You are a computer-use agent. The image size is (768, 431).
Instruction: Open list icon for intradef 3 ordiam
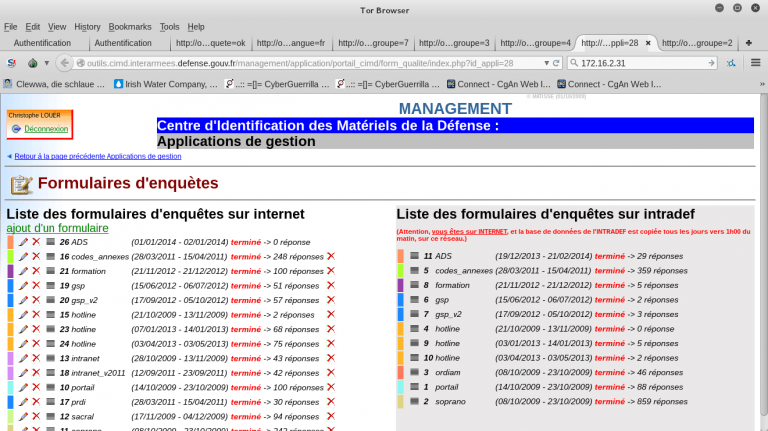[414, 372]
